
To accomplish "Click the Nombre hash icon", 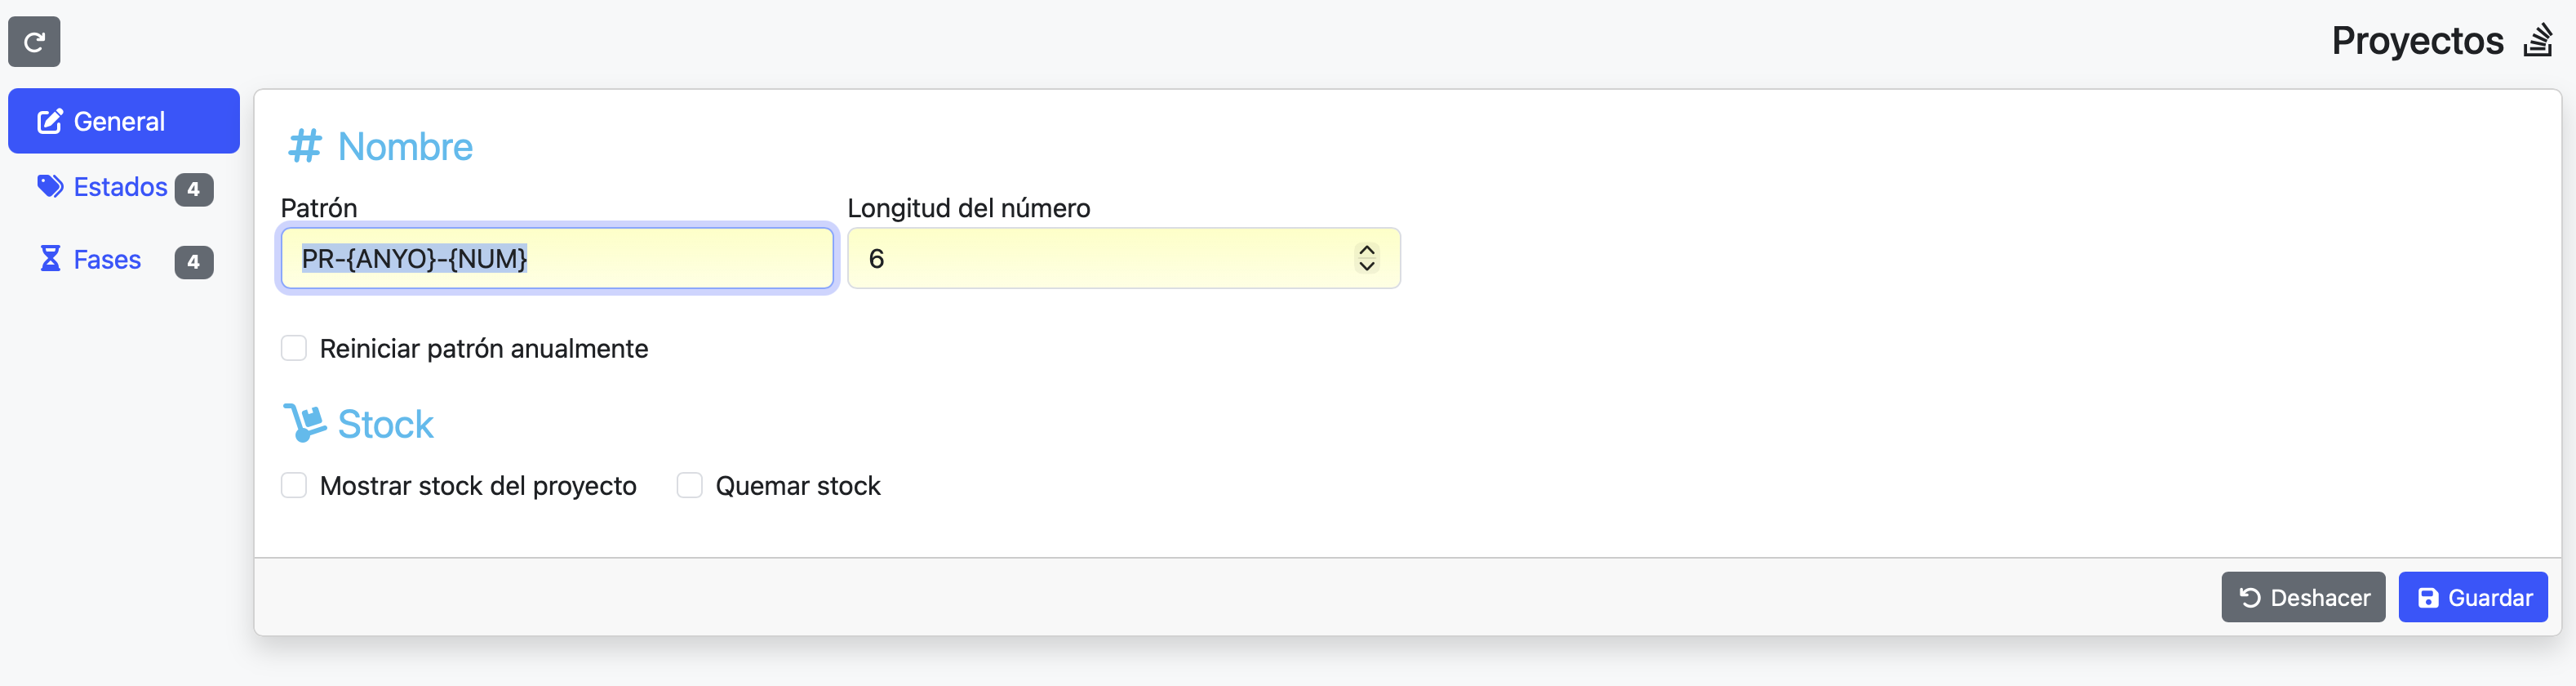I will (x=304, y=146).
